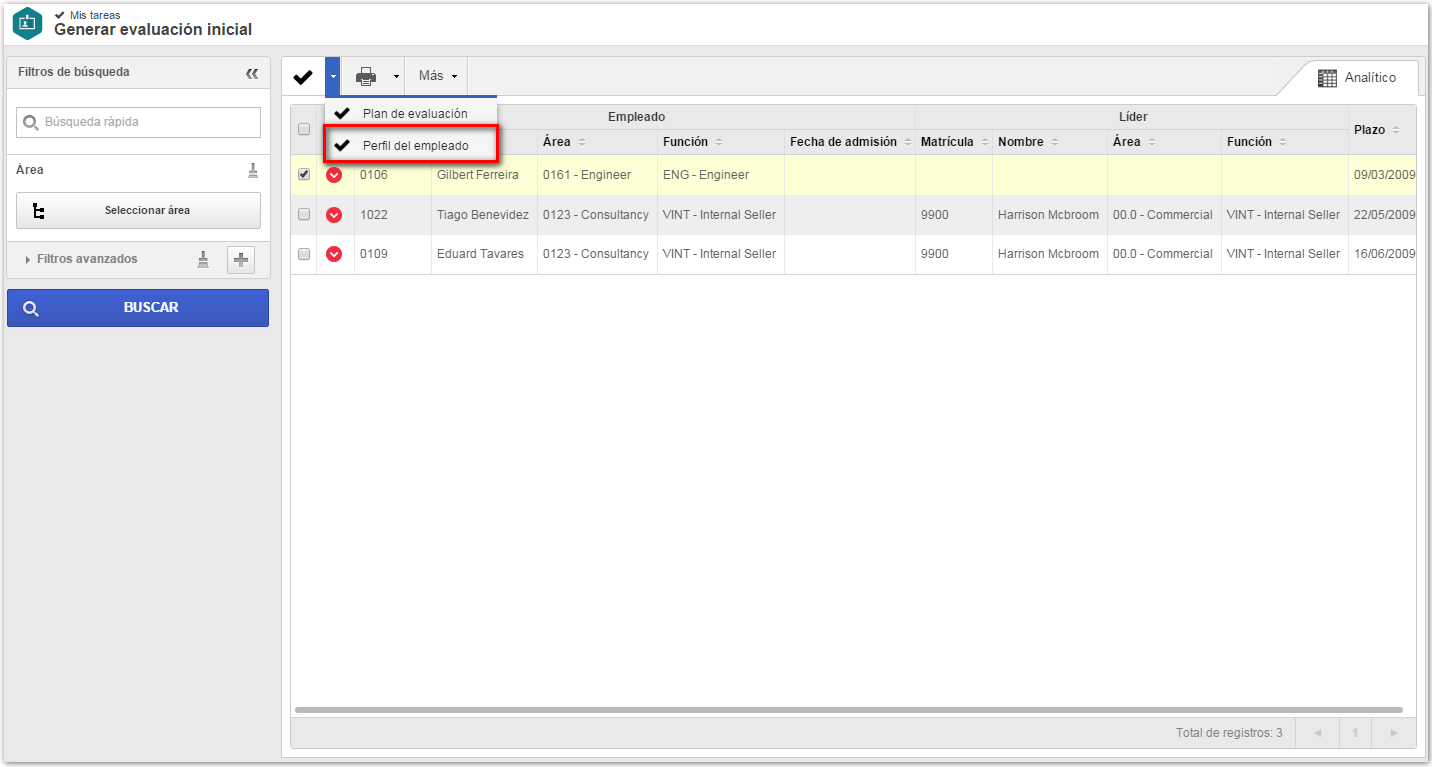
Task: Select Perfil del empleado menu option
Action: pos(411,145)
